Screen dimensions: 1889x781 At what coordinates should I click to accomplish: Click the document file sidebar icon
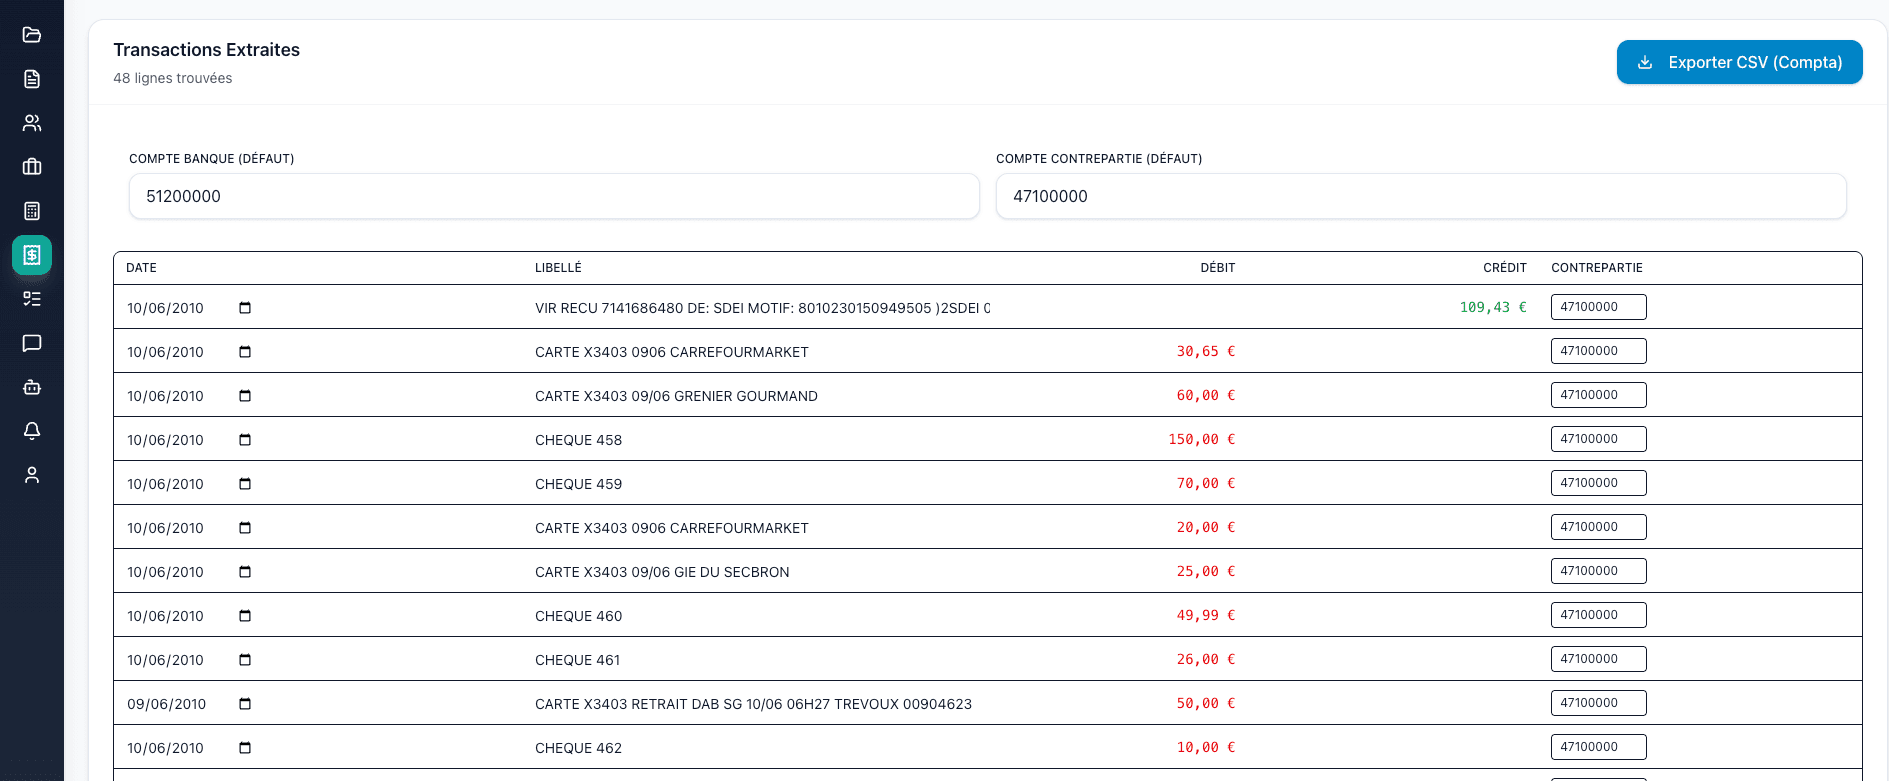pos(32,79)
